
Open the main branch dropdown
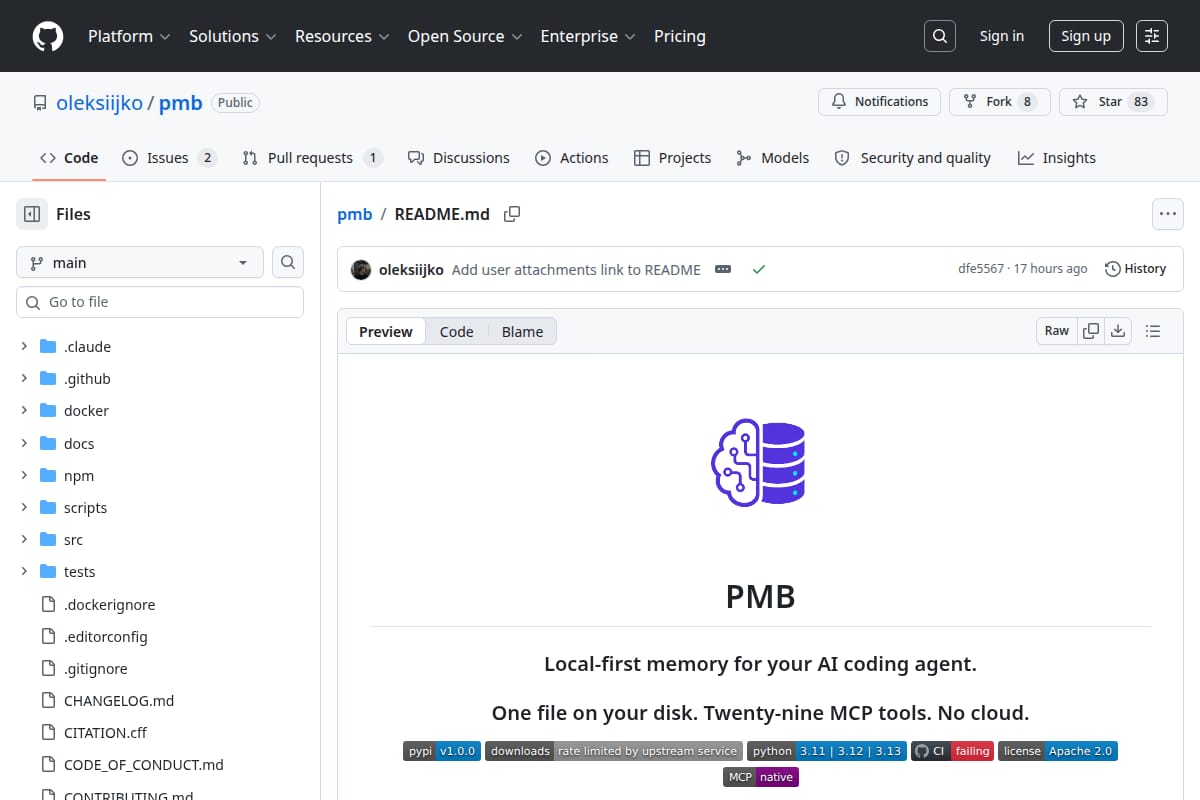[x=140, y=262]
